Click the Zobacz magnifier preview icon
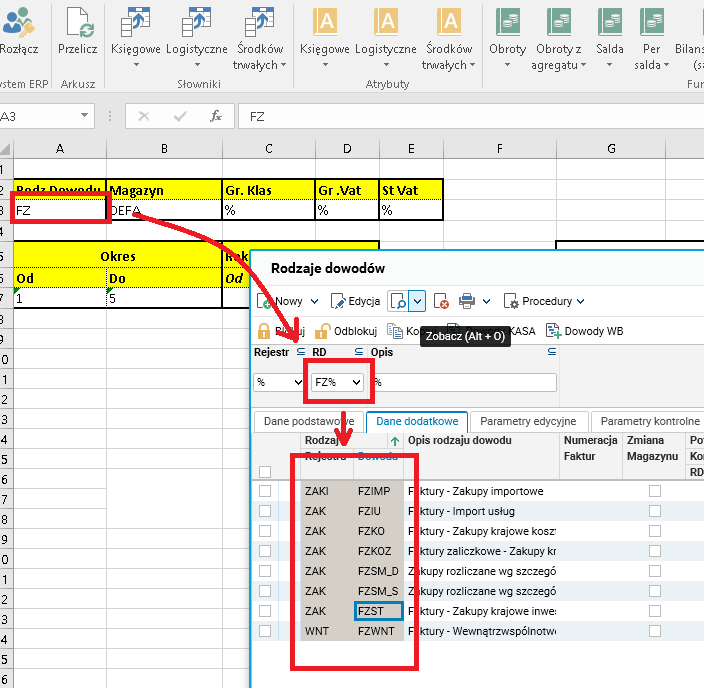704x688 pixels. [398, 301]
